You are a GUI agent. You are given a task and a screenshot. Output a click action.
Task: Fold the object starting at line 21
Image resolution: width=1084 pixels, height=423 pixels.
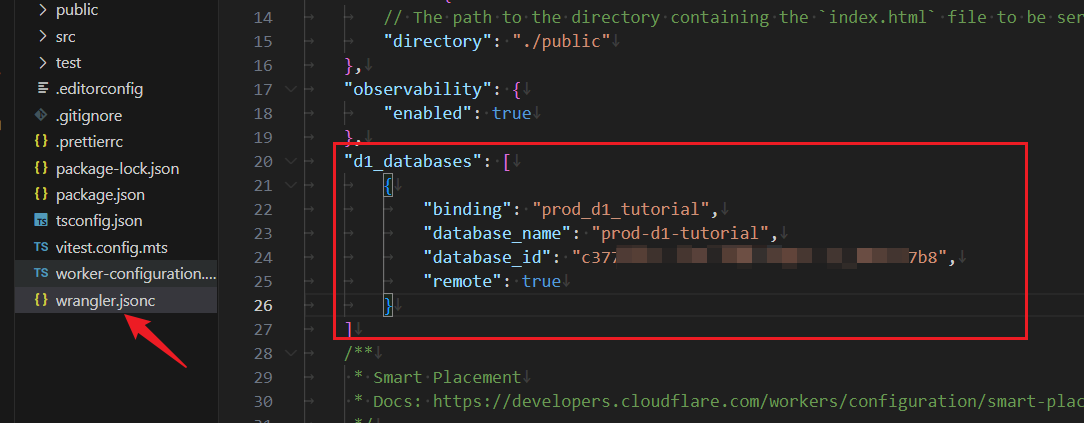291,186
